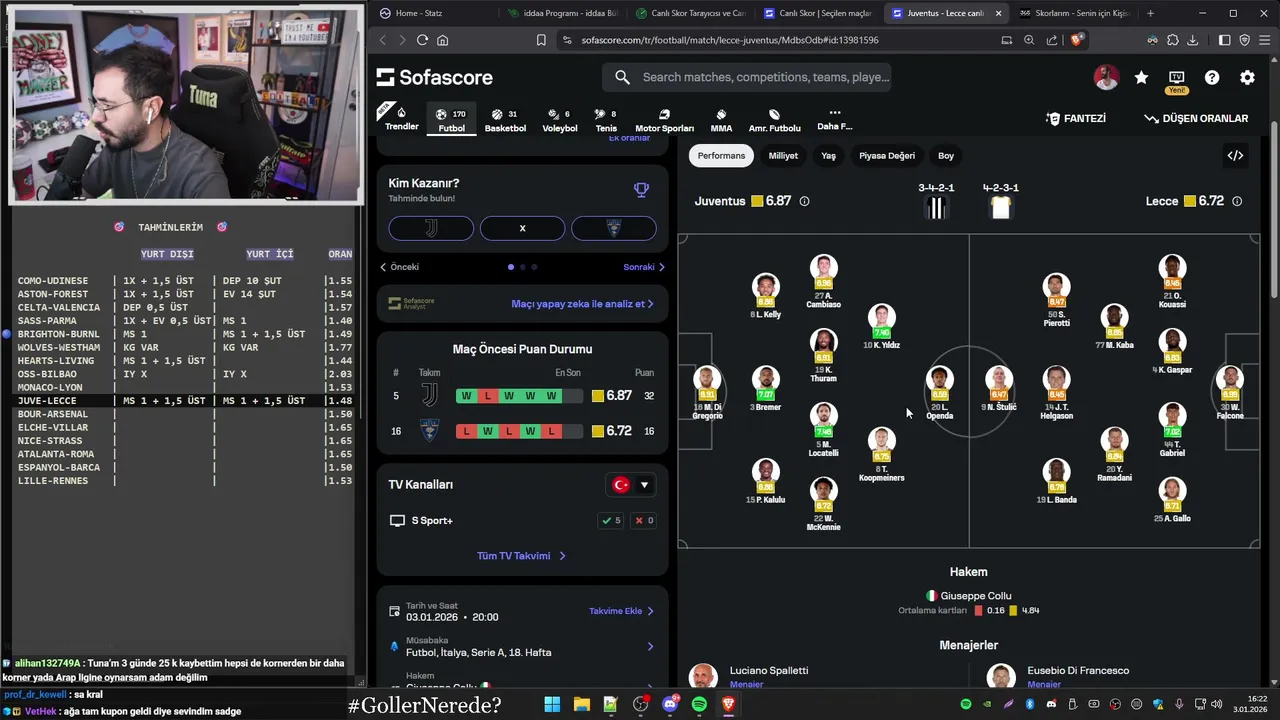Open Spotify from the Windows taskbar
The width and height of the screenshot is (1280, 720).
pyautogui.click(x=699, y=704)
